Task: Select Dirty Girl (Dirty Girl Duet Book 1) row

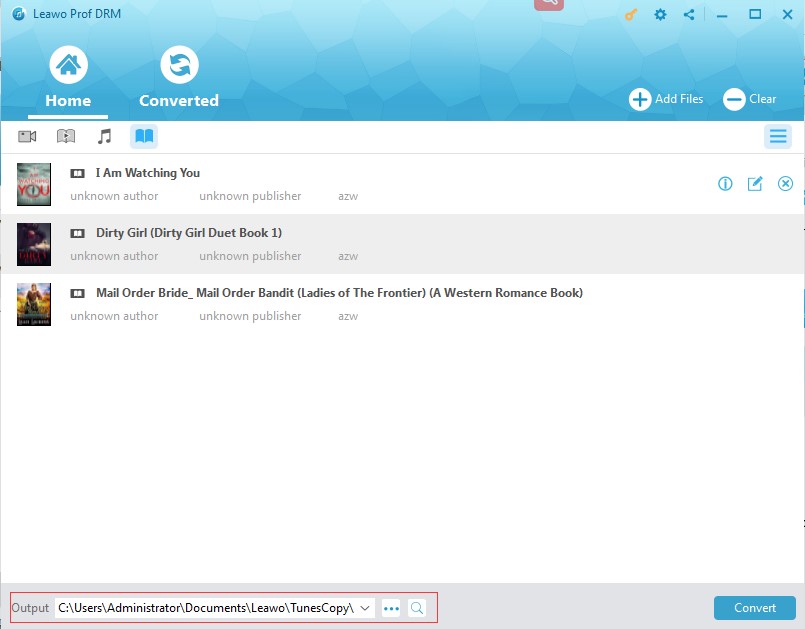Action: tap(402, 244)
